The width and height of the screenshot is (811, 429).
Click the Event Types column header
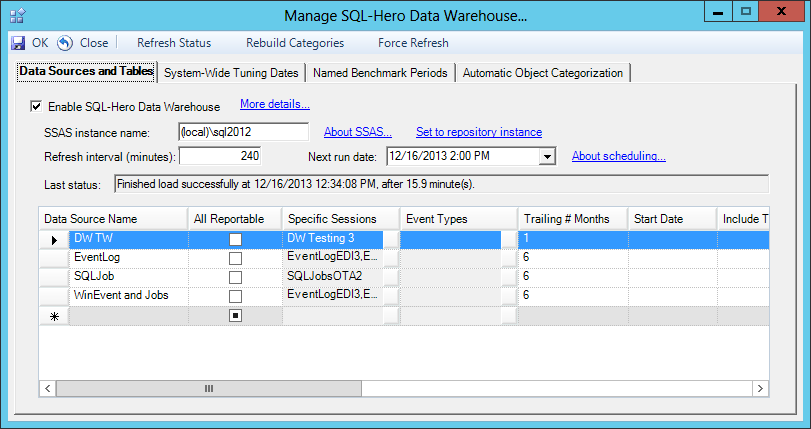[459, 219]
